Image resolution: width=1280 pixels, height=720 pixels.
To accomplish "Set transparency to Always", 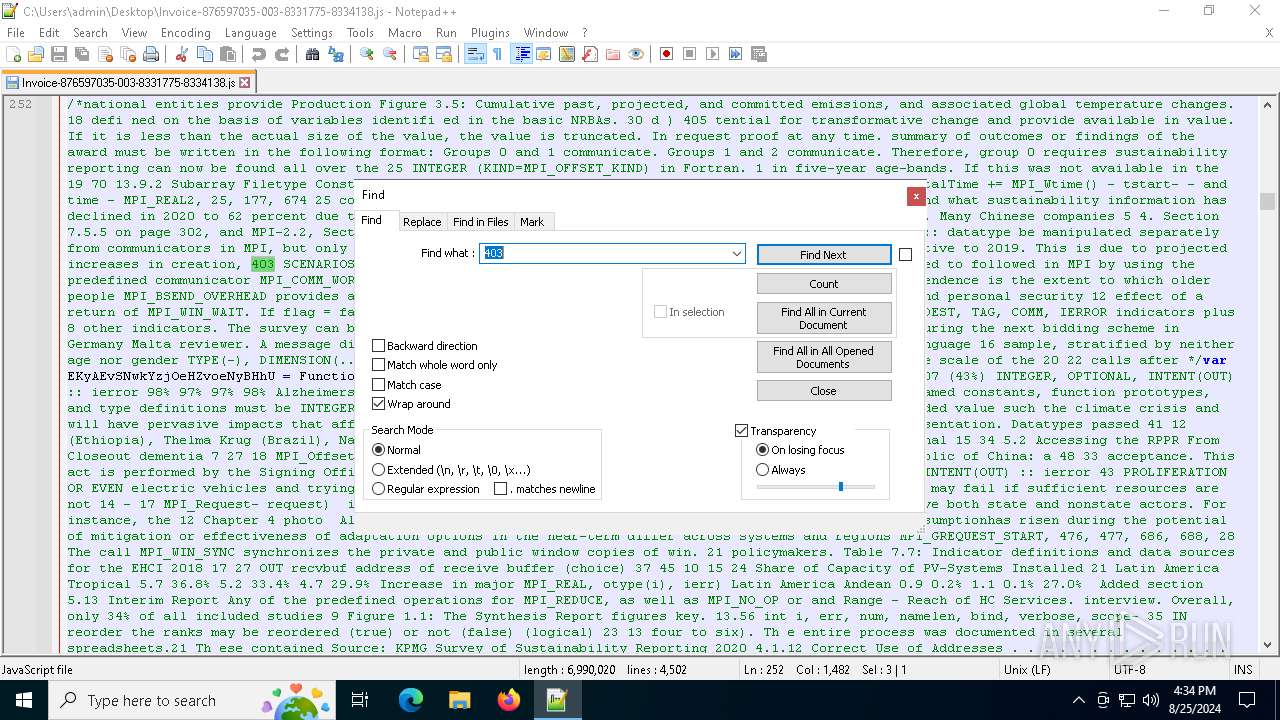I will pos(763,470).
